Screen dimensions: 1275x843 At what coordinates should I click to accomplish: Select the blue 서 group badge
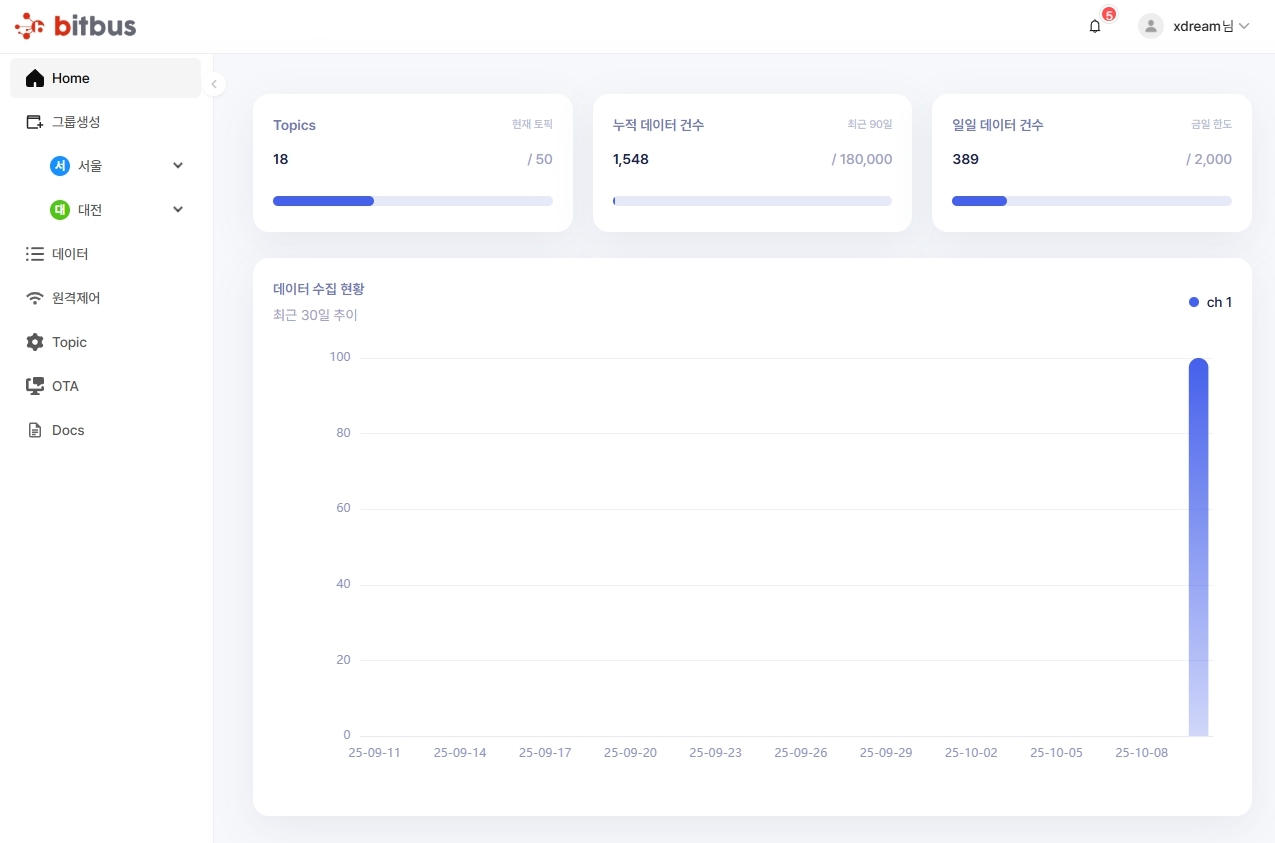click(x=60, y=166)
